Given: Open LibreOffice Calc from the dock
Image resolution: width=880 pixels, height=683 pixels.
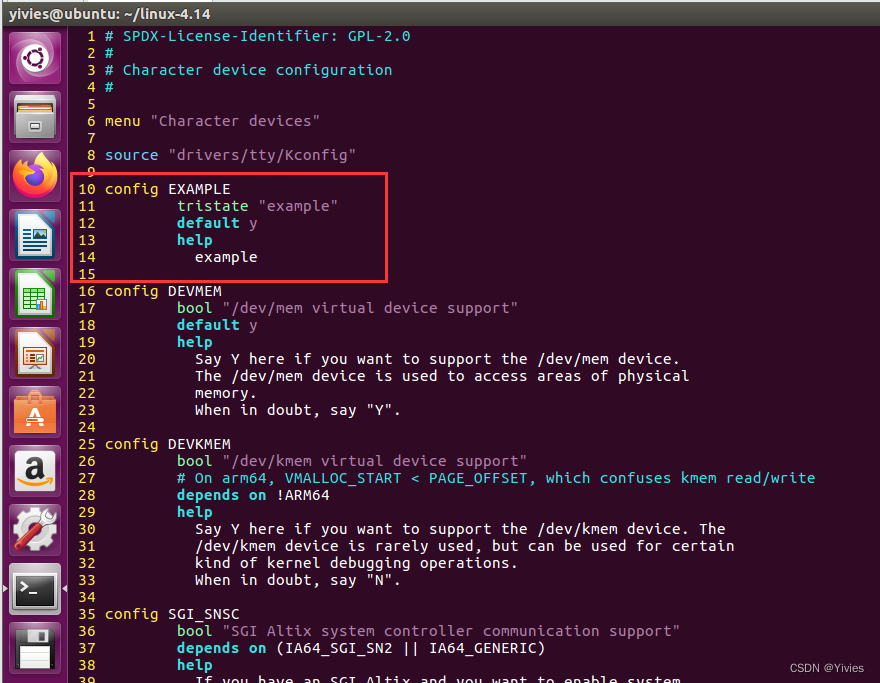Looking at the screenshot, I should [x=35, y=294].
